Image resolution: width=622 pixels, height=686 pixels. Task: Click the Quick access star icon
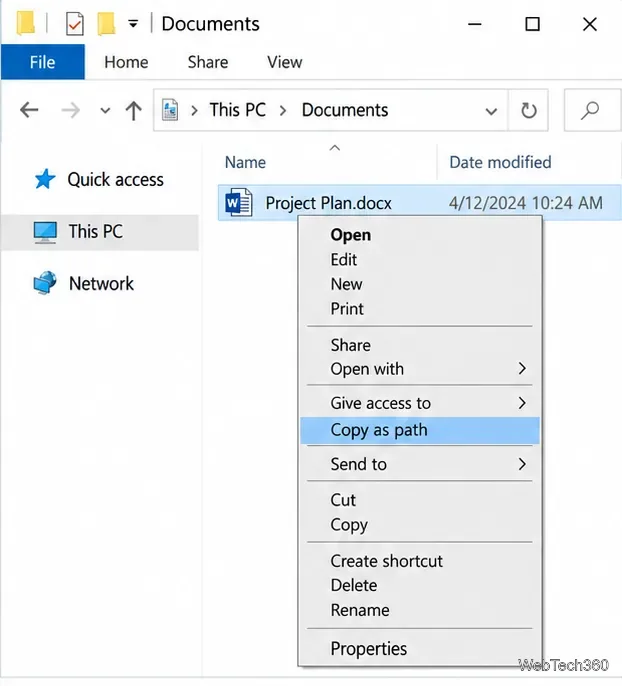(45, 179)
